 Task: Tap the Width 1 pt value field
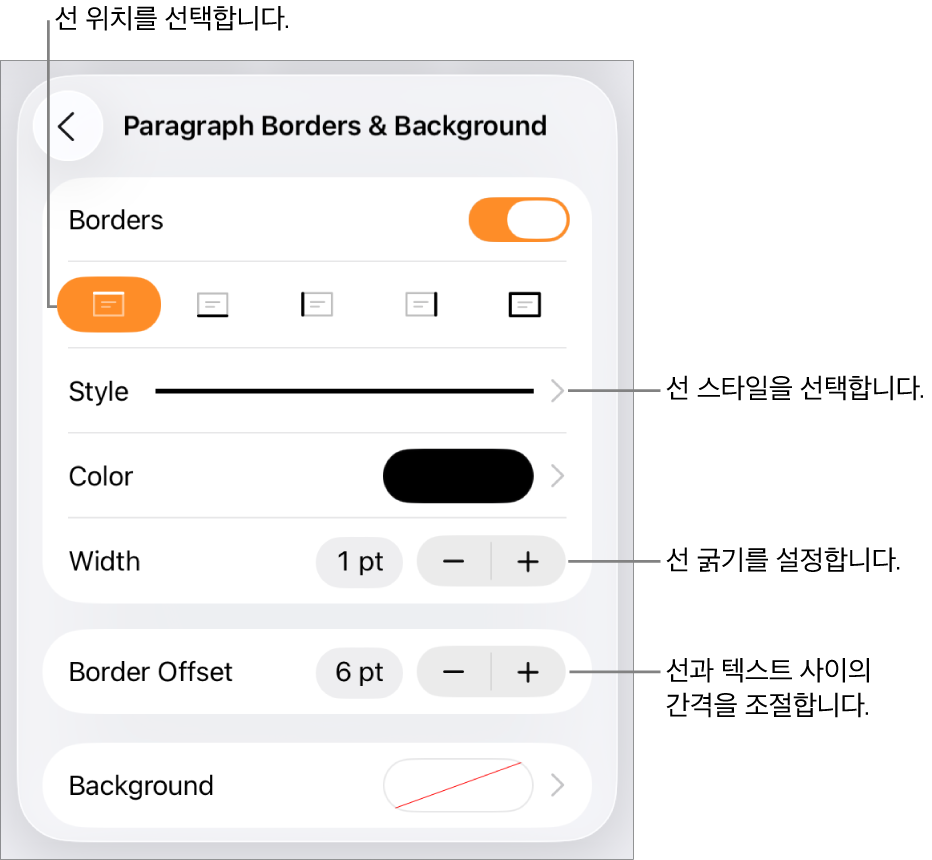[360, 562]
